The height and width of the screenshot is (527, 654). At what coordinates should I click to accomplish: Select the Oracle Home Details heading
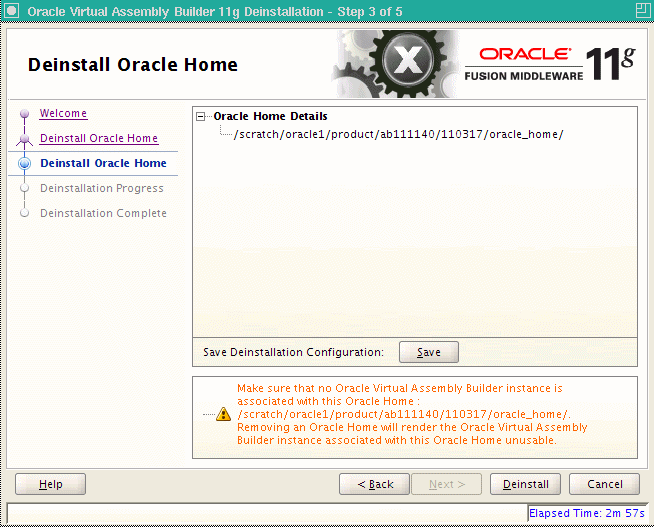point(270,116)
